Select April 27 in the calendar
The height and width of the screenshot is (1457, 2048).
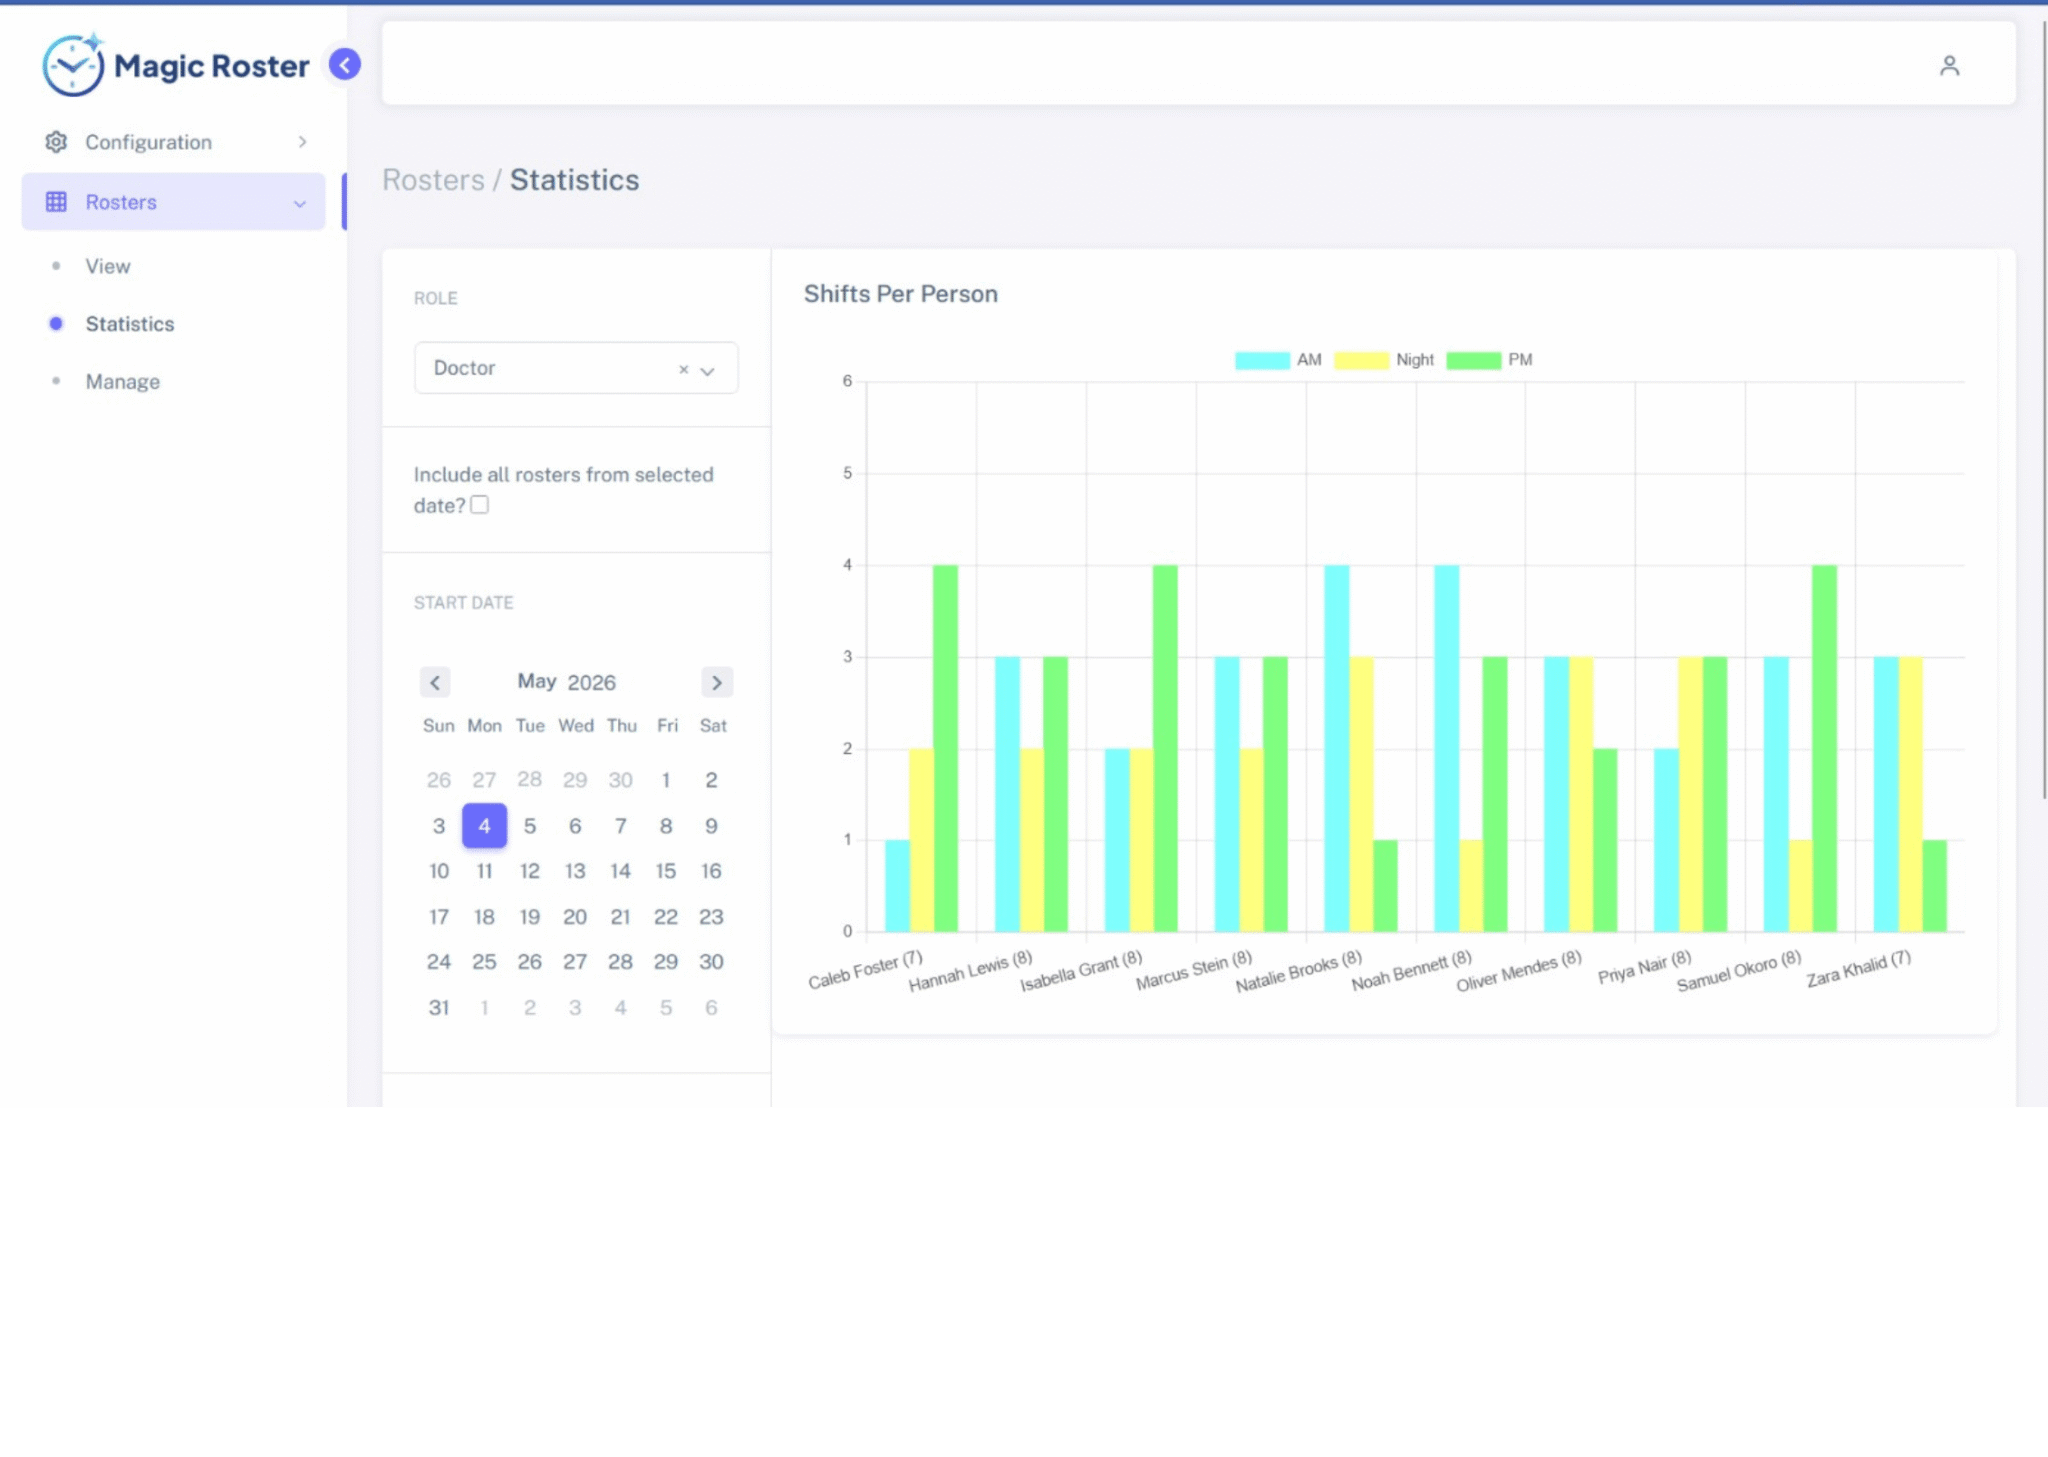(484, 780)
